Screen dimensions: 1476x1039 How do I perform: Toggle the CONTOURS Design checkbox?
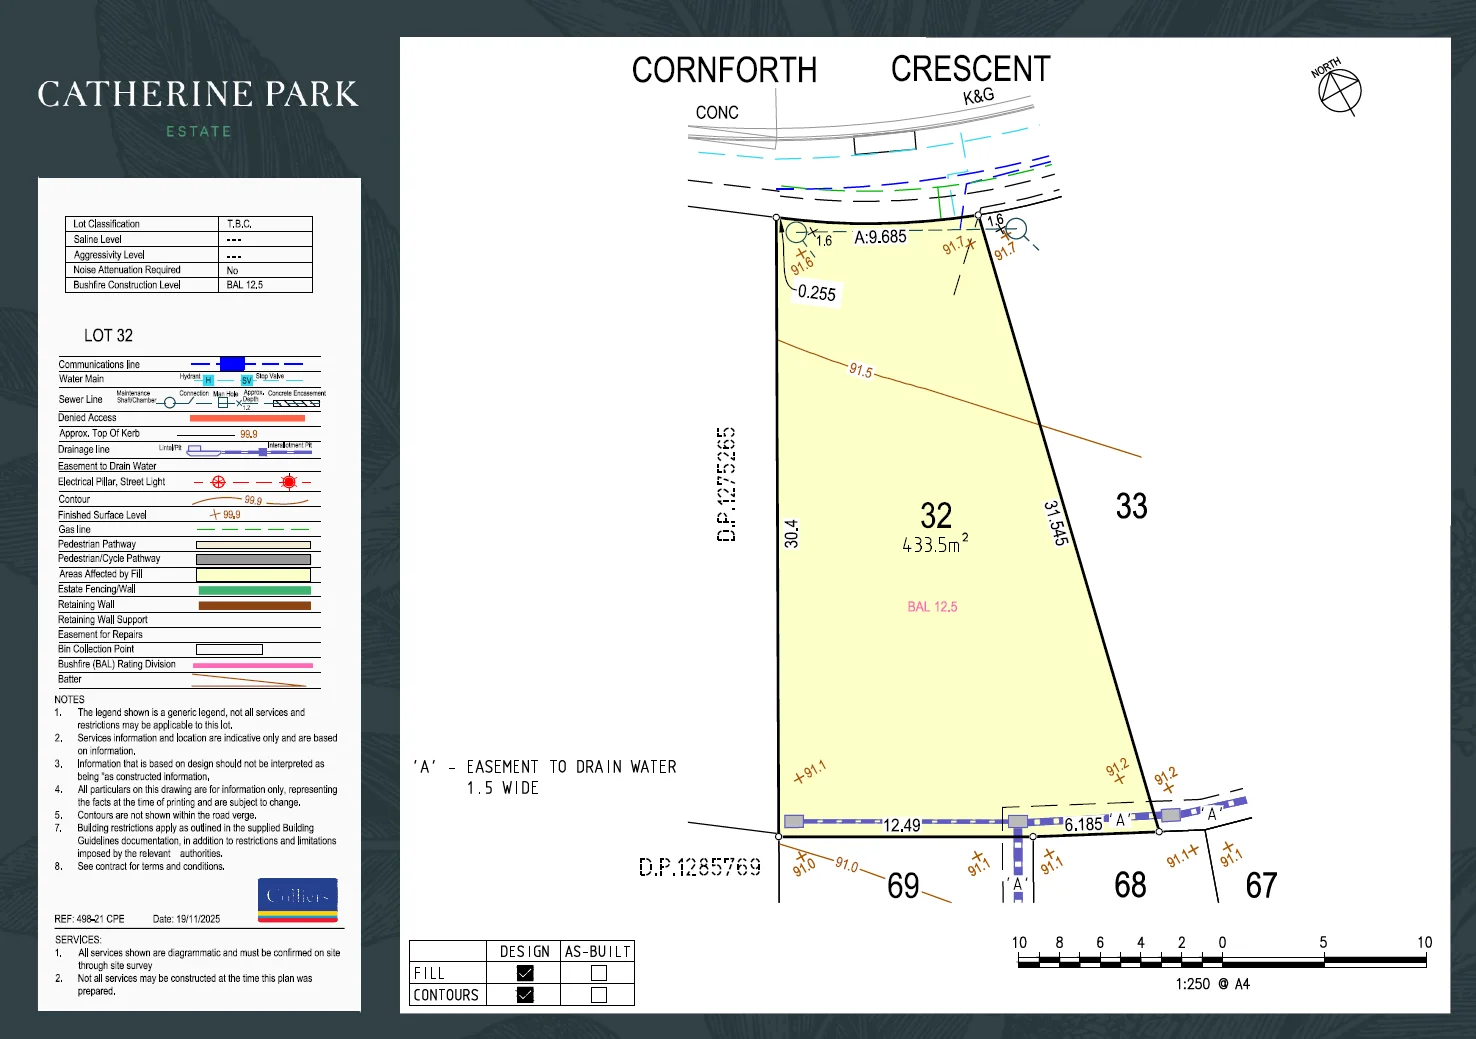[524, 995]
